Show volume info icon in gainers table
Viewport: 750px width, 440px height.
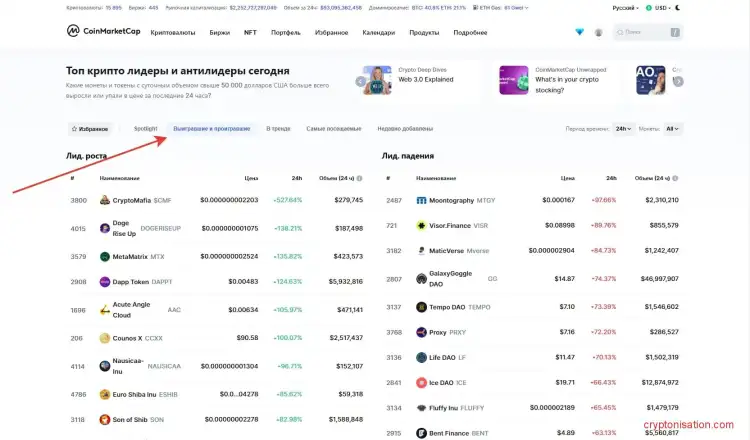pyautogui.click(x=359, y=178)
